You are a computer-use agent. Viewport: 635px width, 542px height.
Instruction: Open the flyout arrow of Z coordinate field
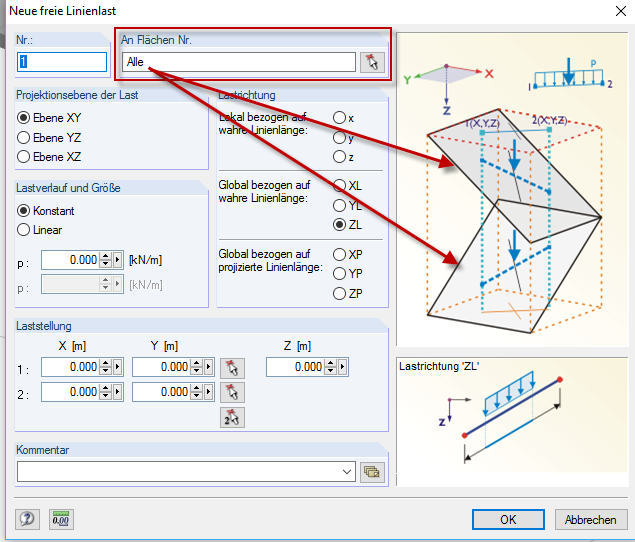click(343, 367)
